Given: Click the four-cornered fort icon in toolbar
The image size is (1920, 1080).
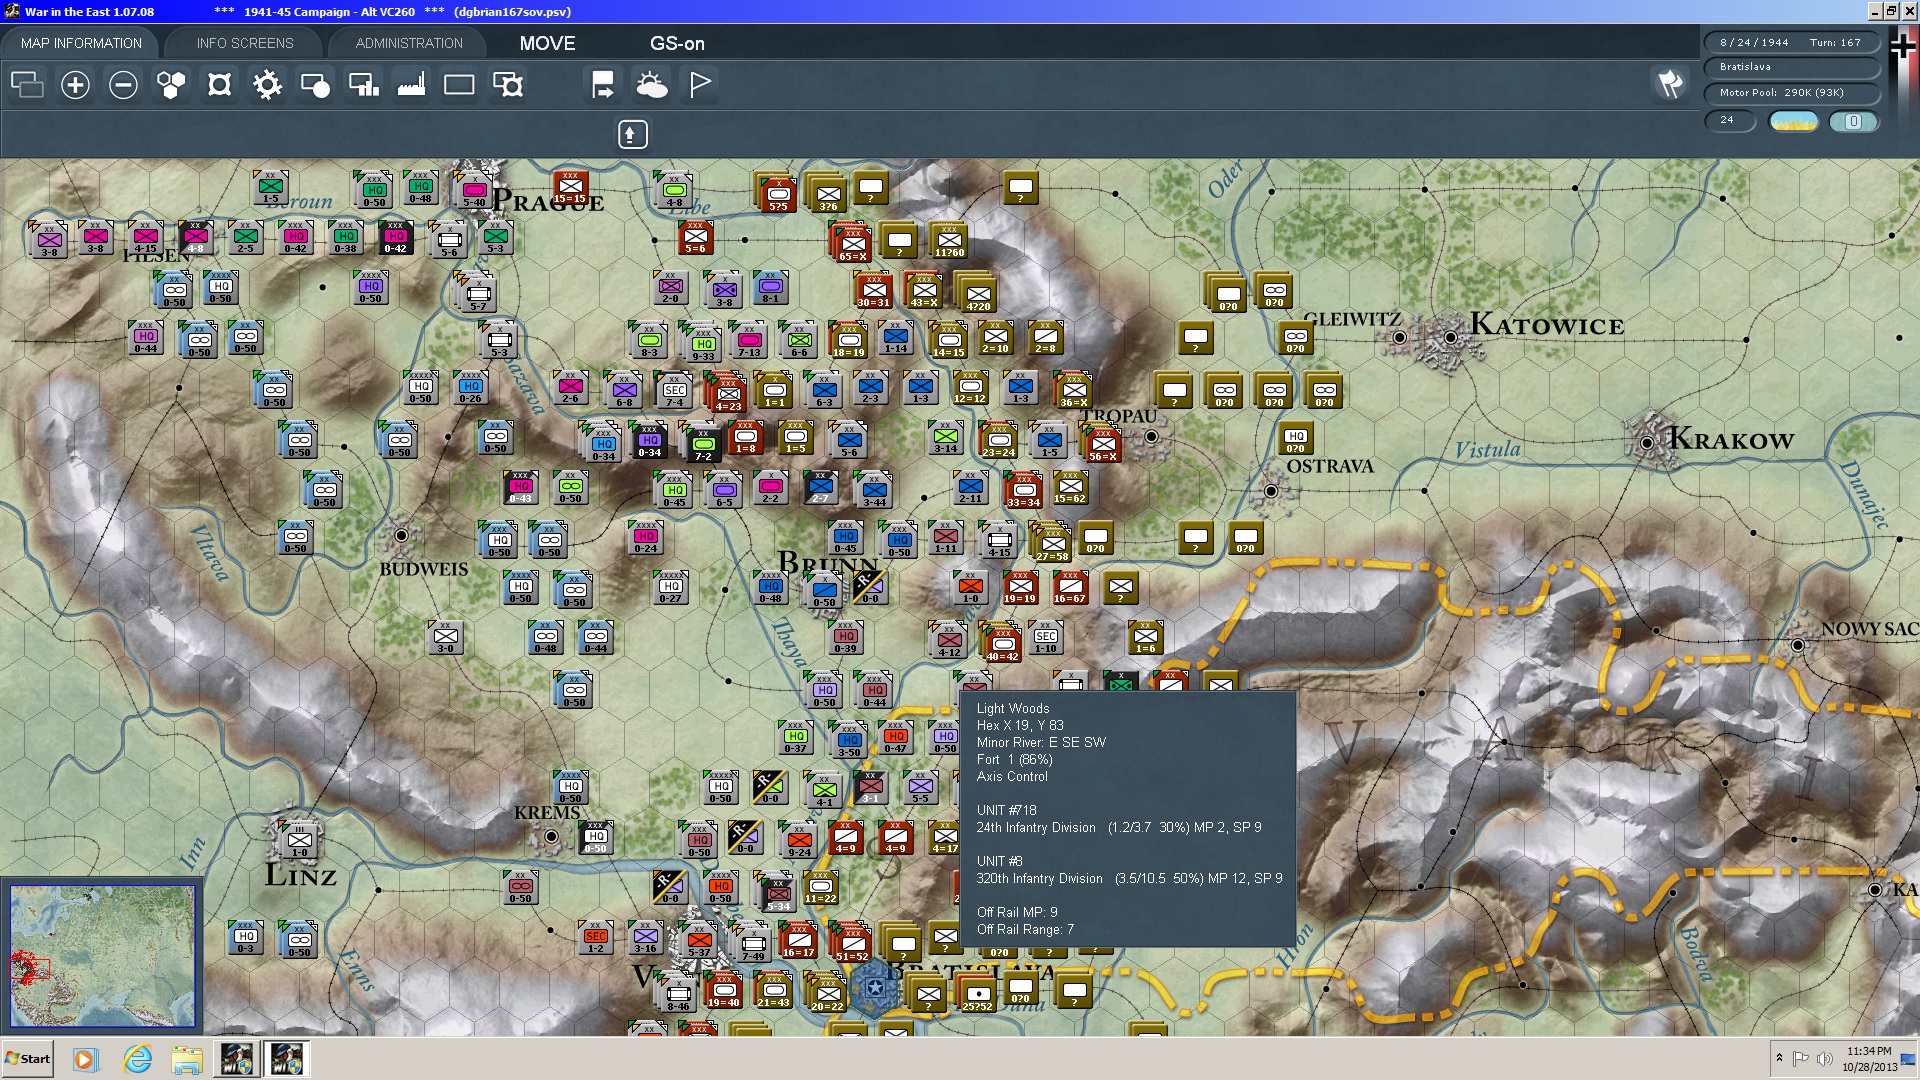Looking at the screenshot, I should [x=219, y=85].
